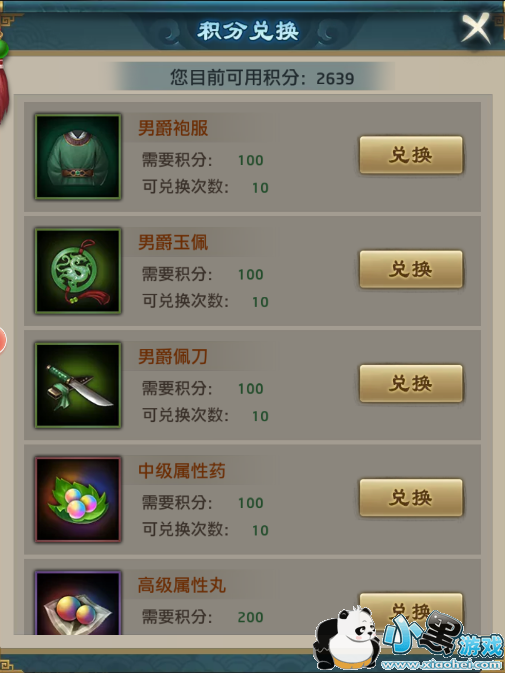The image size is (505, 673).
Task: Exchange points for 男爵佩刀
Action: click(411, 383)
